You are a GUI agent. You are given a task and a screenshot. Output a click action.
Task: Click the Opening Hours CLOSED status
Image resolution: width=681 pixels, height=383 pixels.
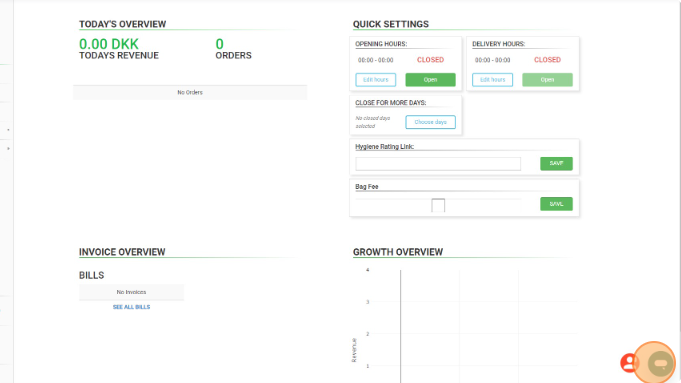point(430,60)
